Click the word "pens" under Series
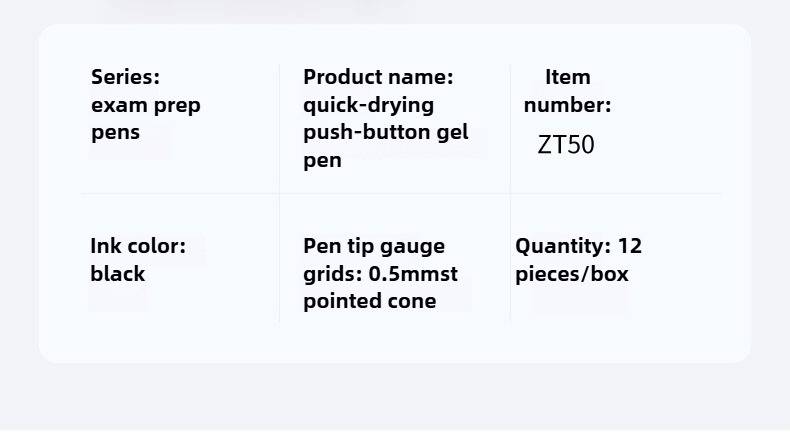This screenshot has width=790, height=432. coord(116,133)
